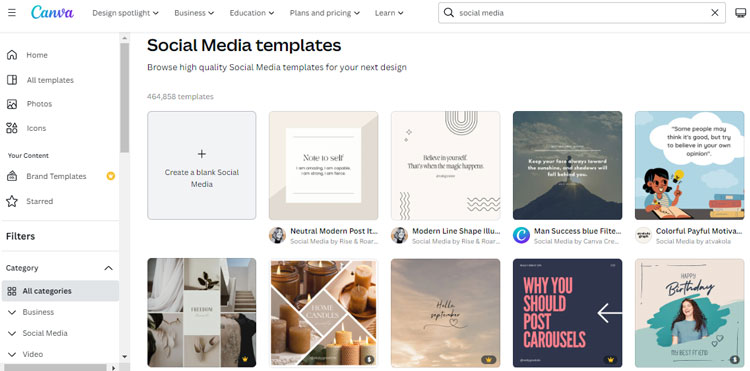Screen dimensions: 750x371
Task: Open mountain sunshine quote template thumbnail
Action: pos(567,165)
